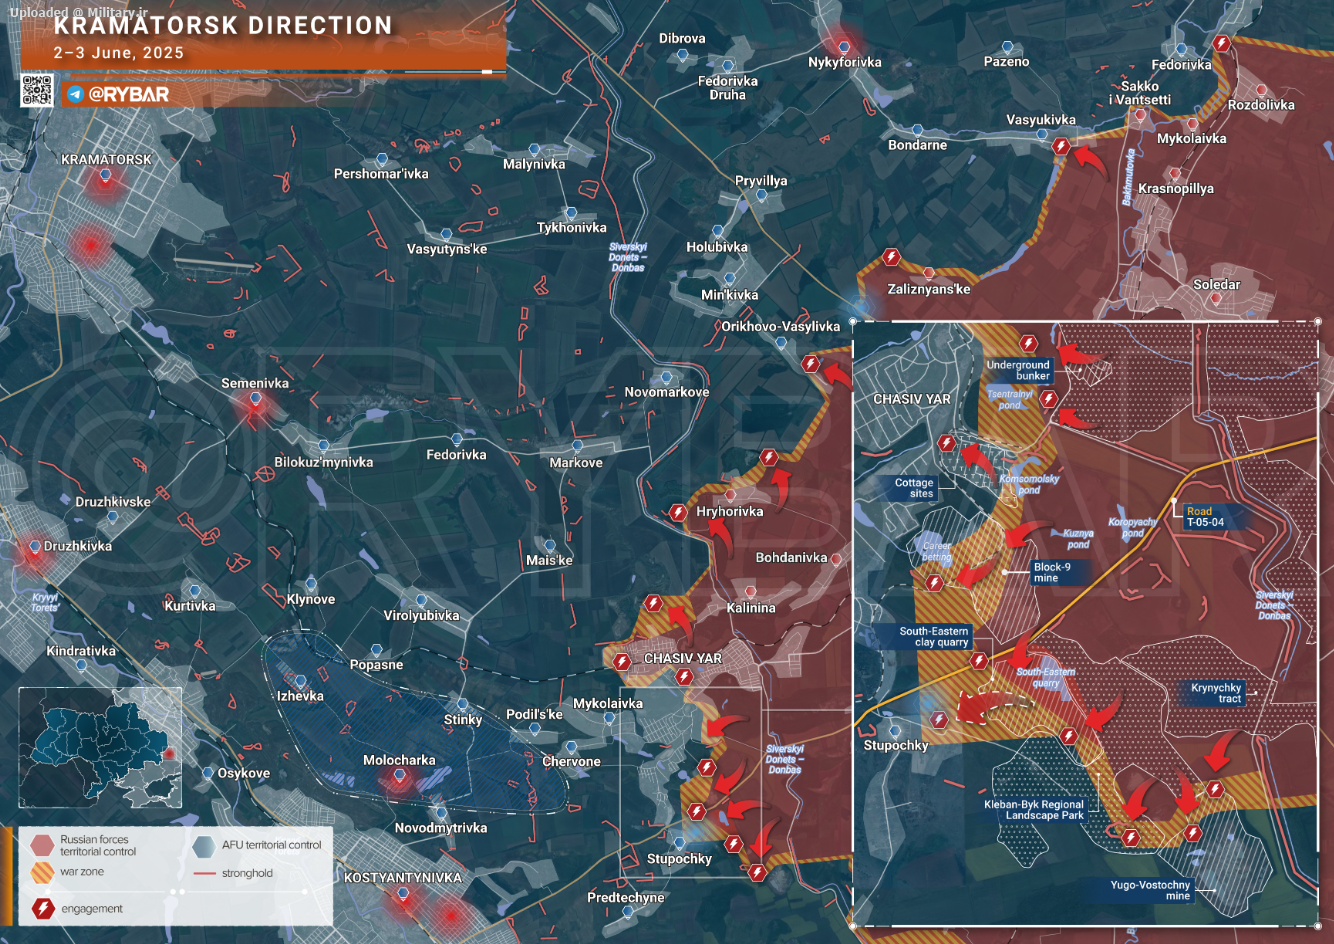Click the 'Kuznya pond' label
This screenshot has width=1334, height=944.
[x=1078, y=539]
